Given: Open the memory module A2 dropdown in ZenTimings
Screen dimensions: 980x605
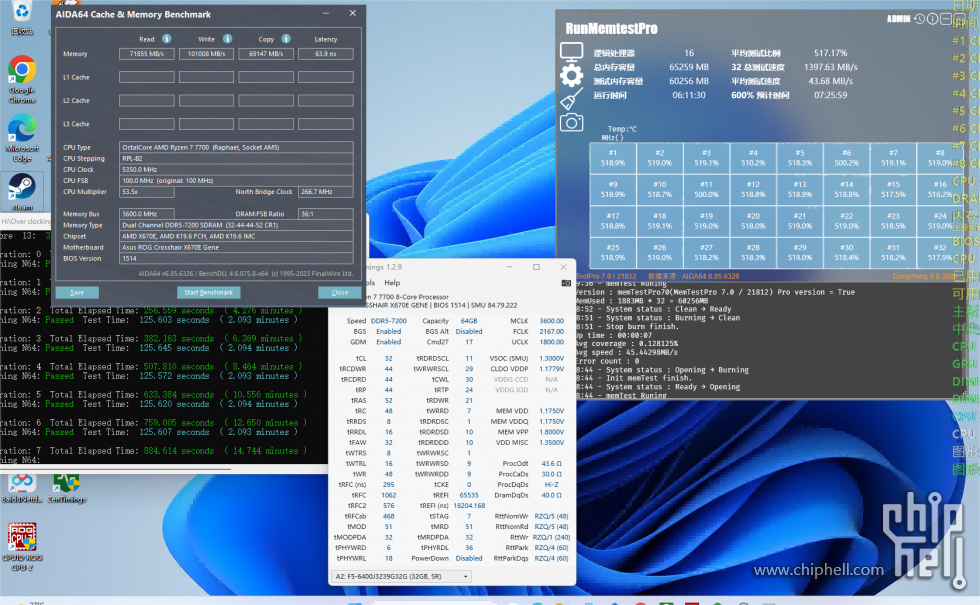Looking at the screenshot, I should (x=400, y=576).
